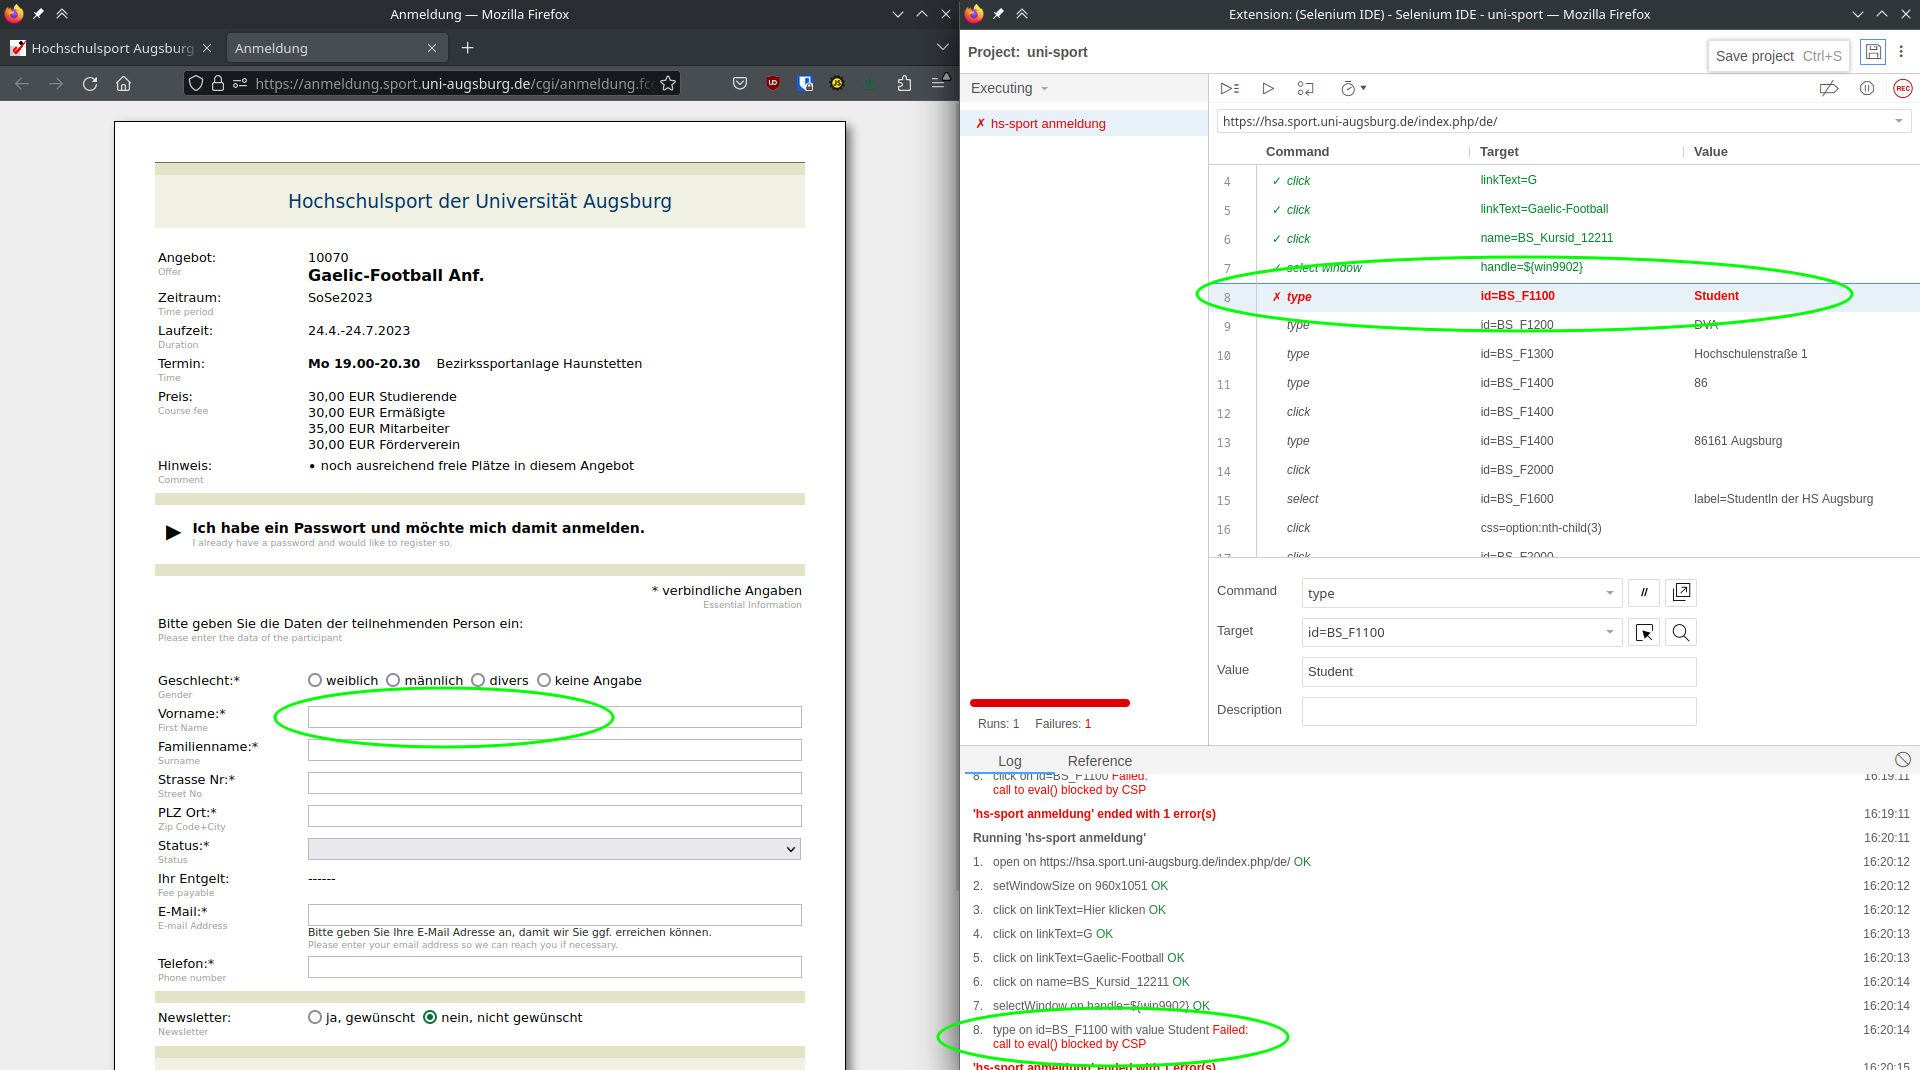Disable breakpoints in Selenium IDE
Image resolution: width=1920 pixels, height=1070 pixels.
click(1829, 89)
